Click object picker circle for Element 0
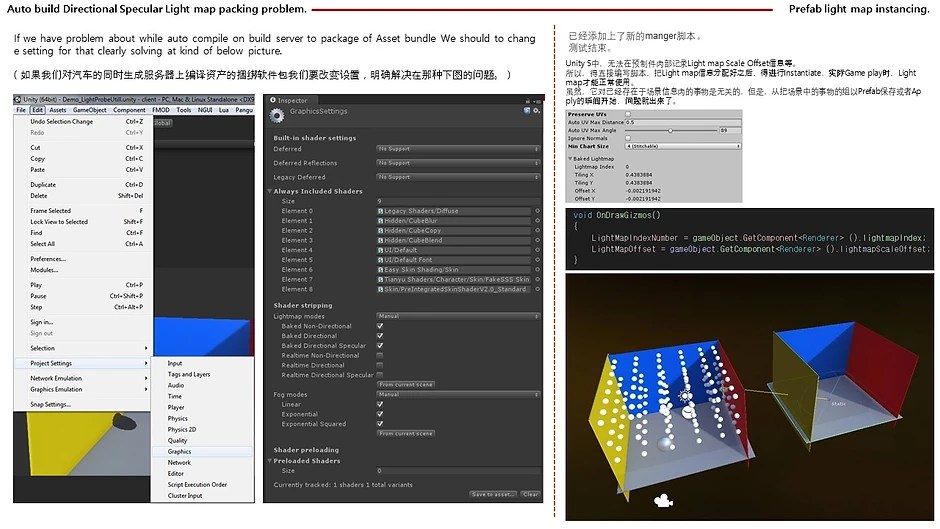Screen dimensions: 940x529 (x=537, y=211)
